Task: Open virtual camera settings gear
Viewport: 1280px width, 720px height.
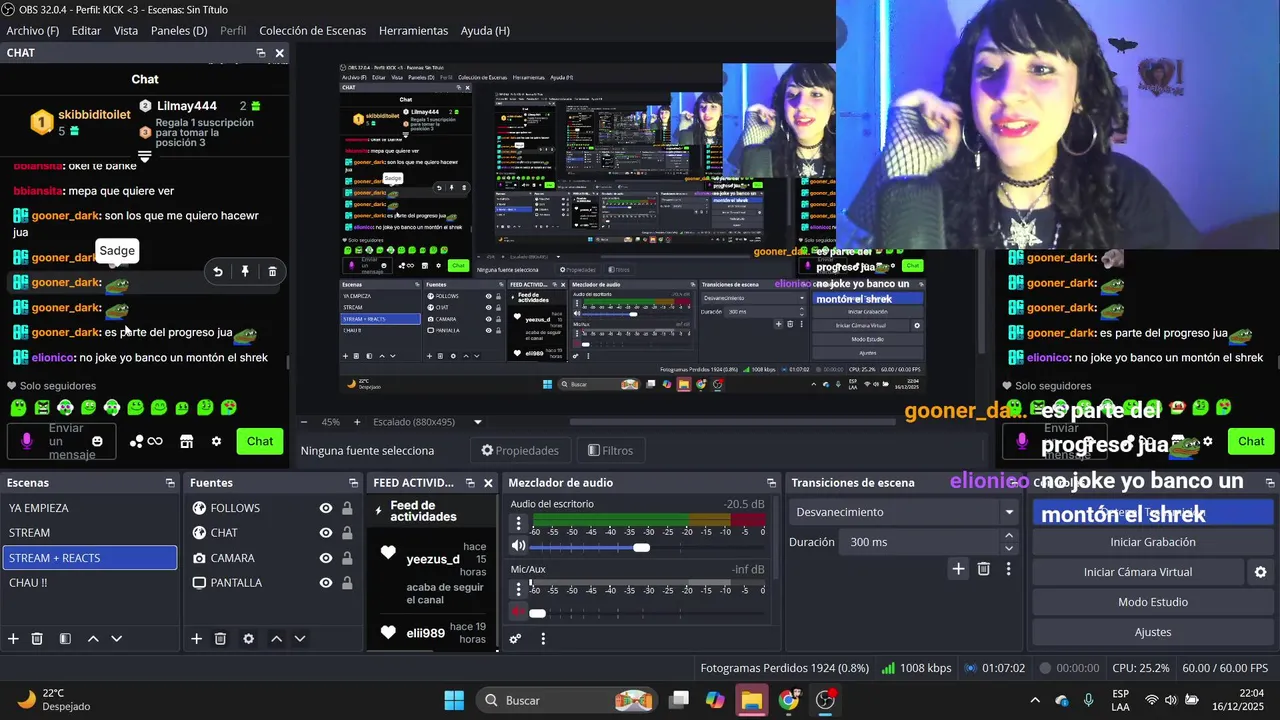Action: (x=1260, y=572)
